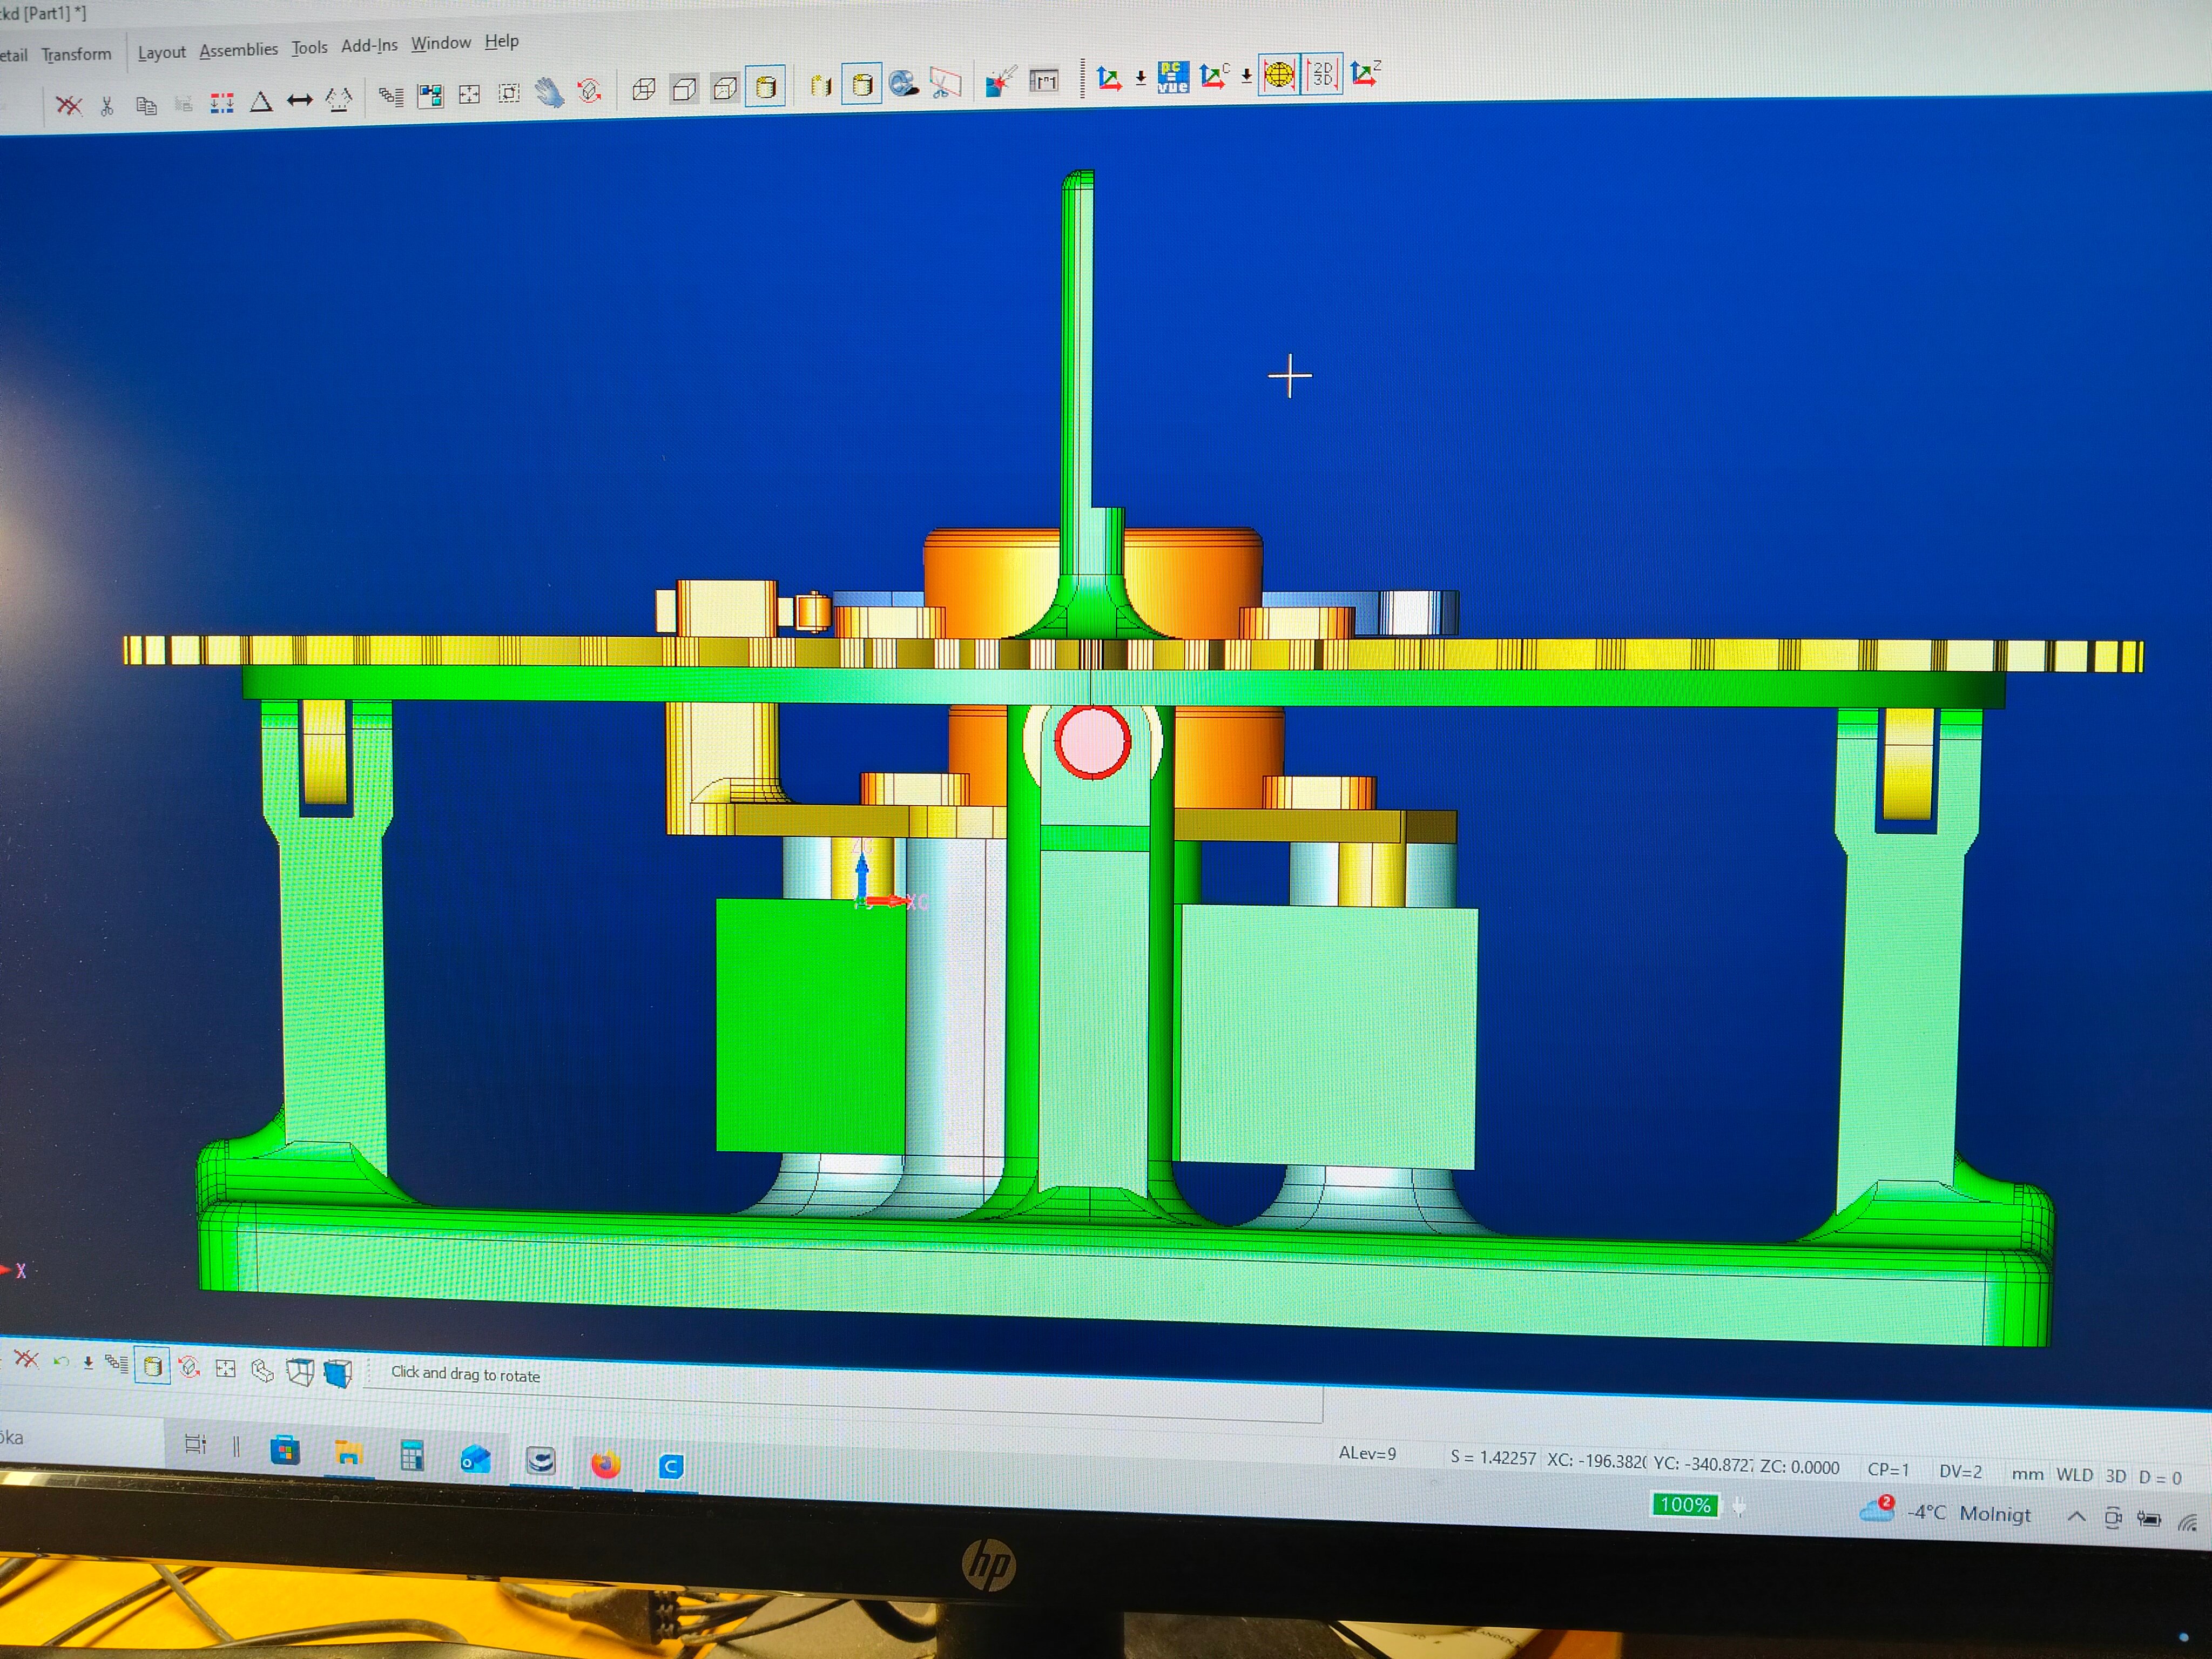The image size is (2212, 1659).
Task: Click bottom toolbar tree list icon
Action: [x=117, y=1363]
